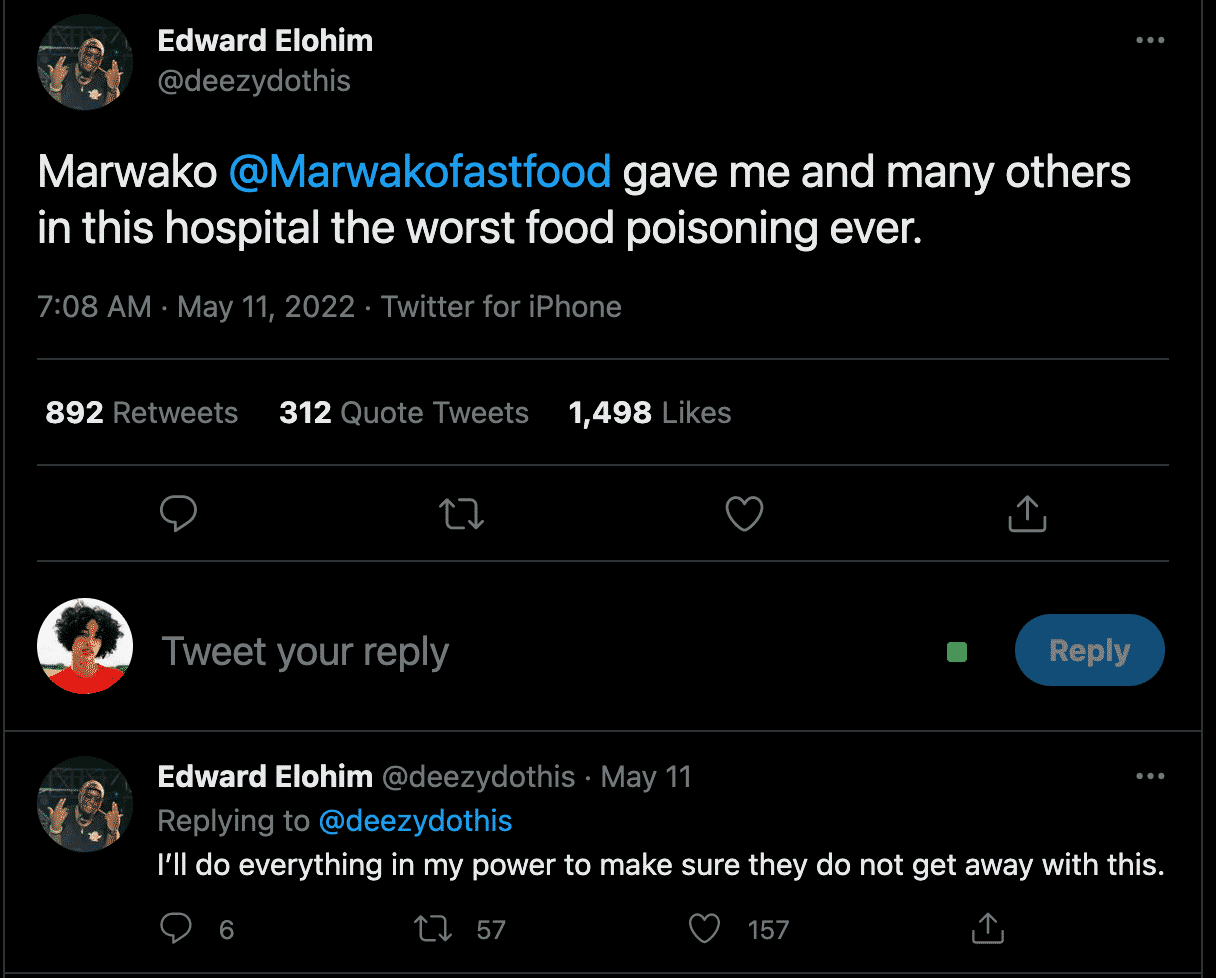1216x978 pixels.
Task: Retweet the reply with 57 retweets
Action: point(433,928)
